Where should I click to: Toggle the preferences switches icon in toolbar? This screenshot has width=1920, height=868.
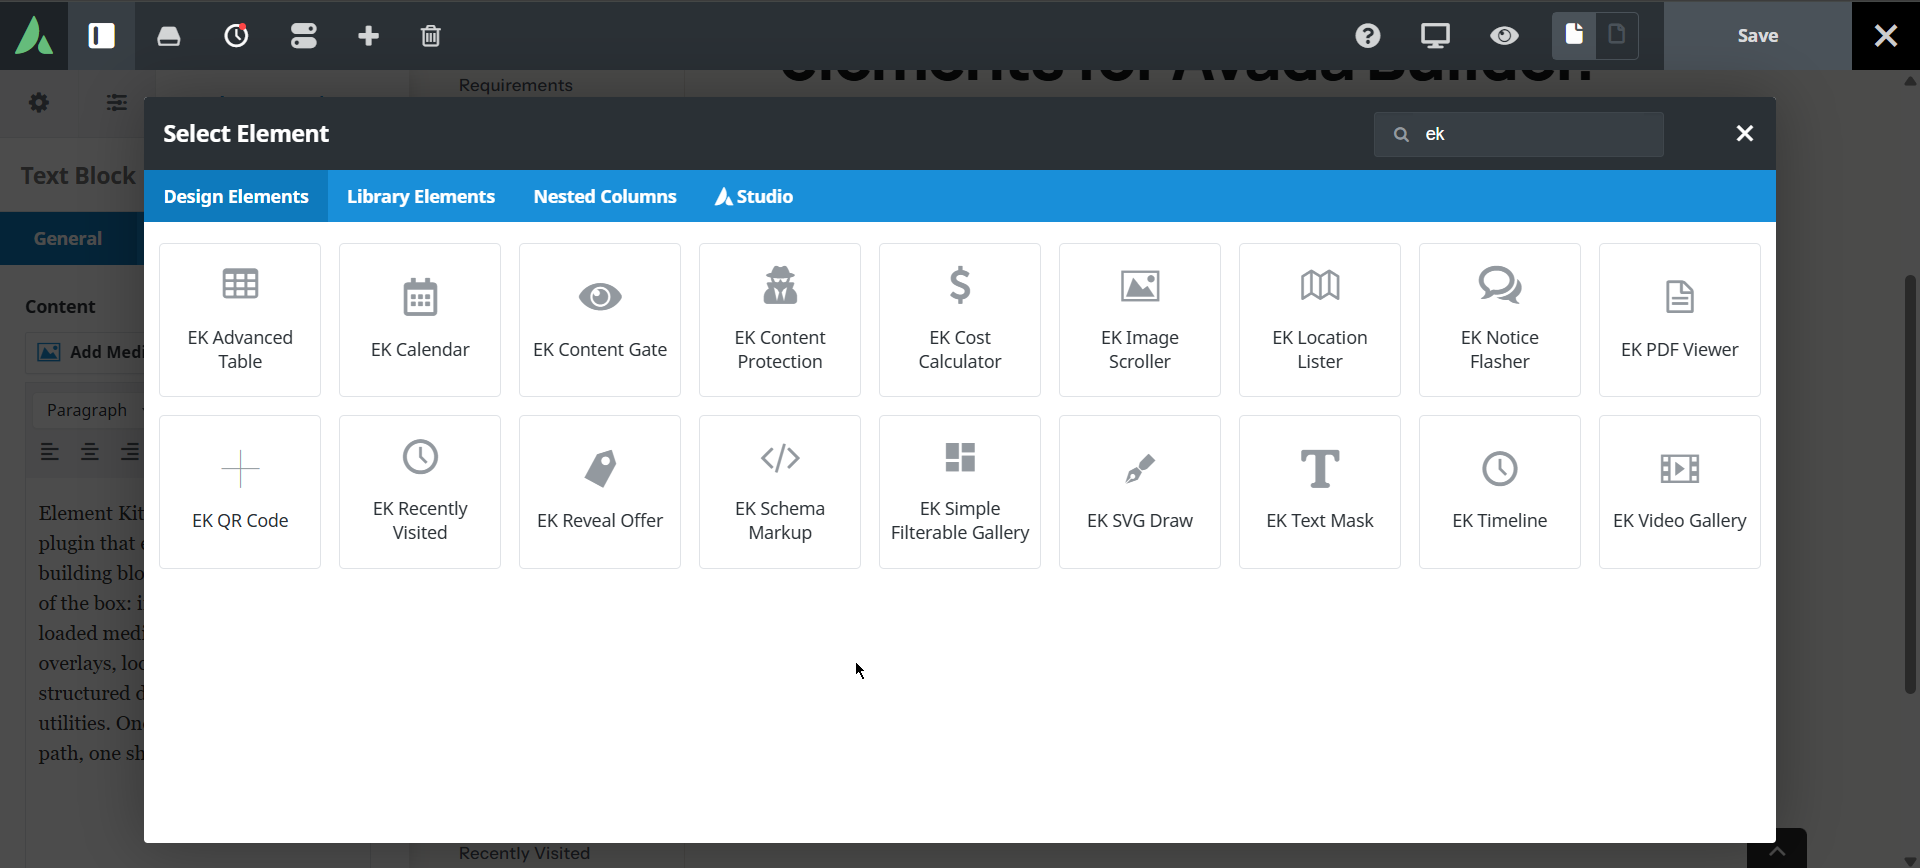(x=303, y=36)
